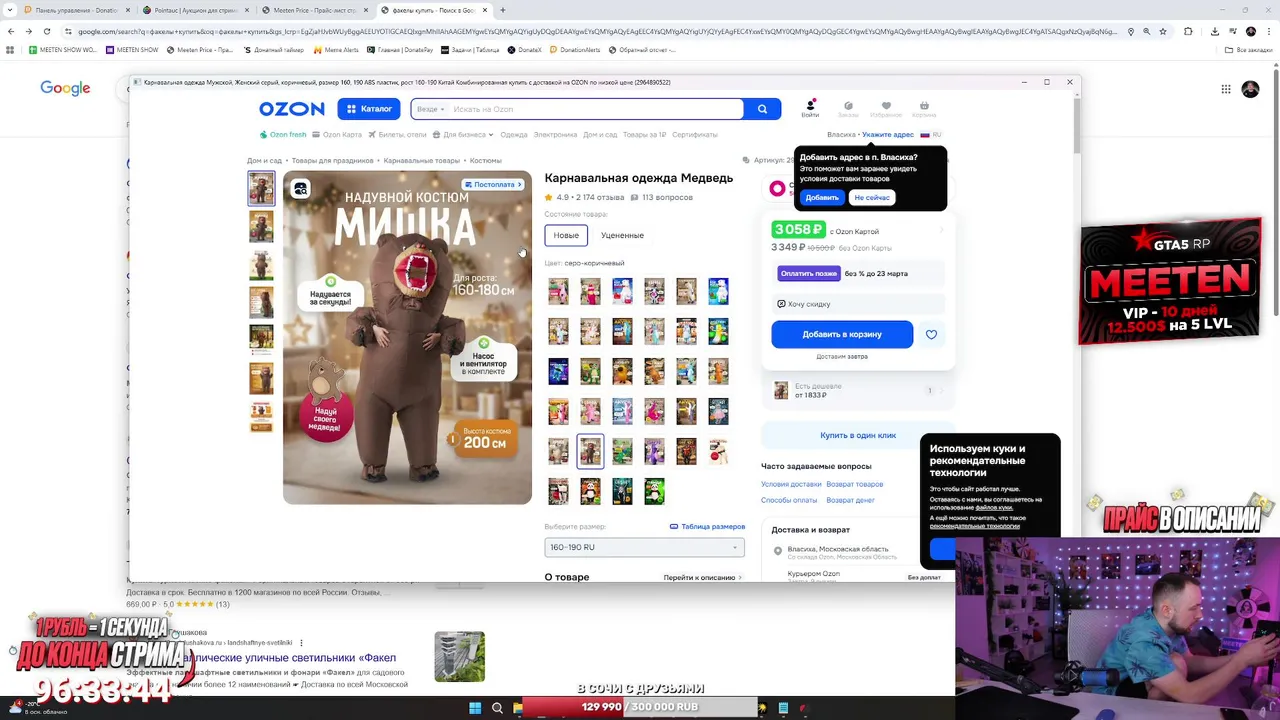Select the second product gallery thumbnail
Screen dimensions: 1280x720
(261, 226)
